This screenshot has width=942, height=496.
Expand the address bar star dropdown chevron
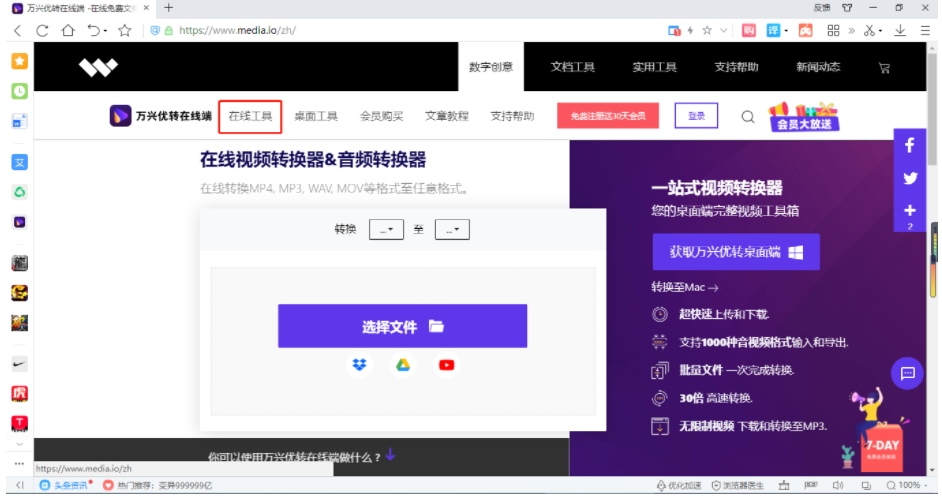[x=723, y=31]
